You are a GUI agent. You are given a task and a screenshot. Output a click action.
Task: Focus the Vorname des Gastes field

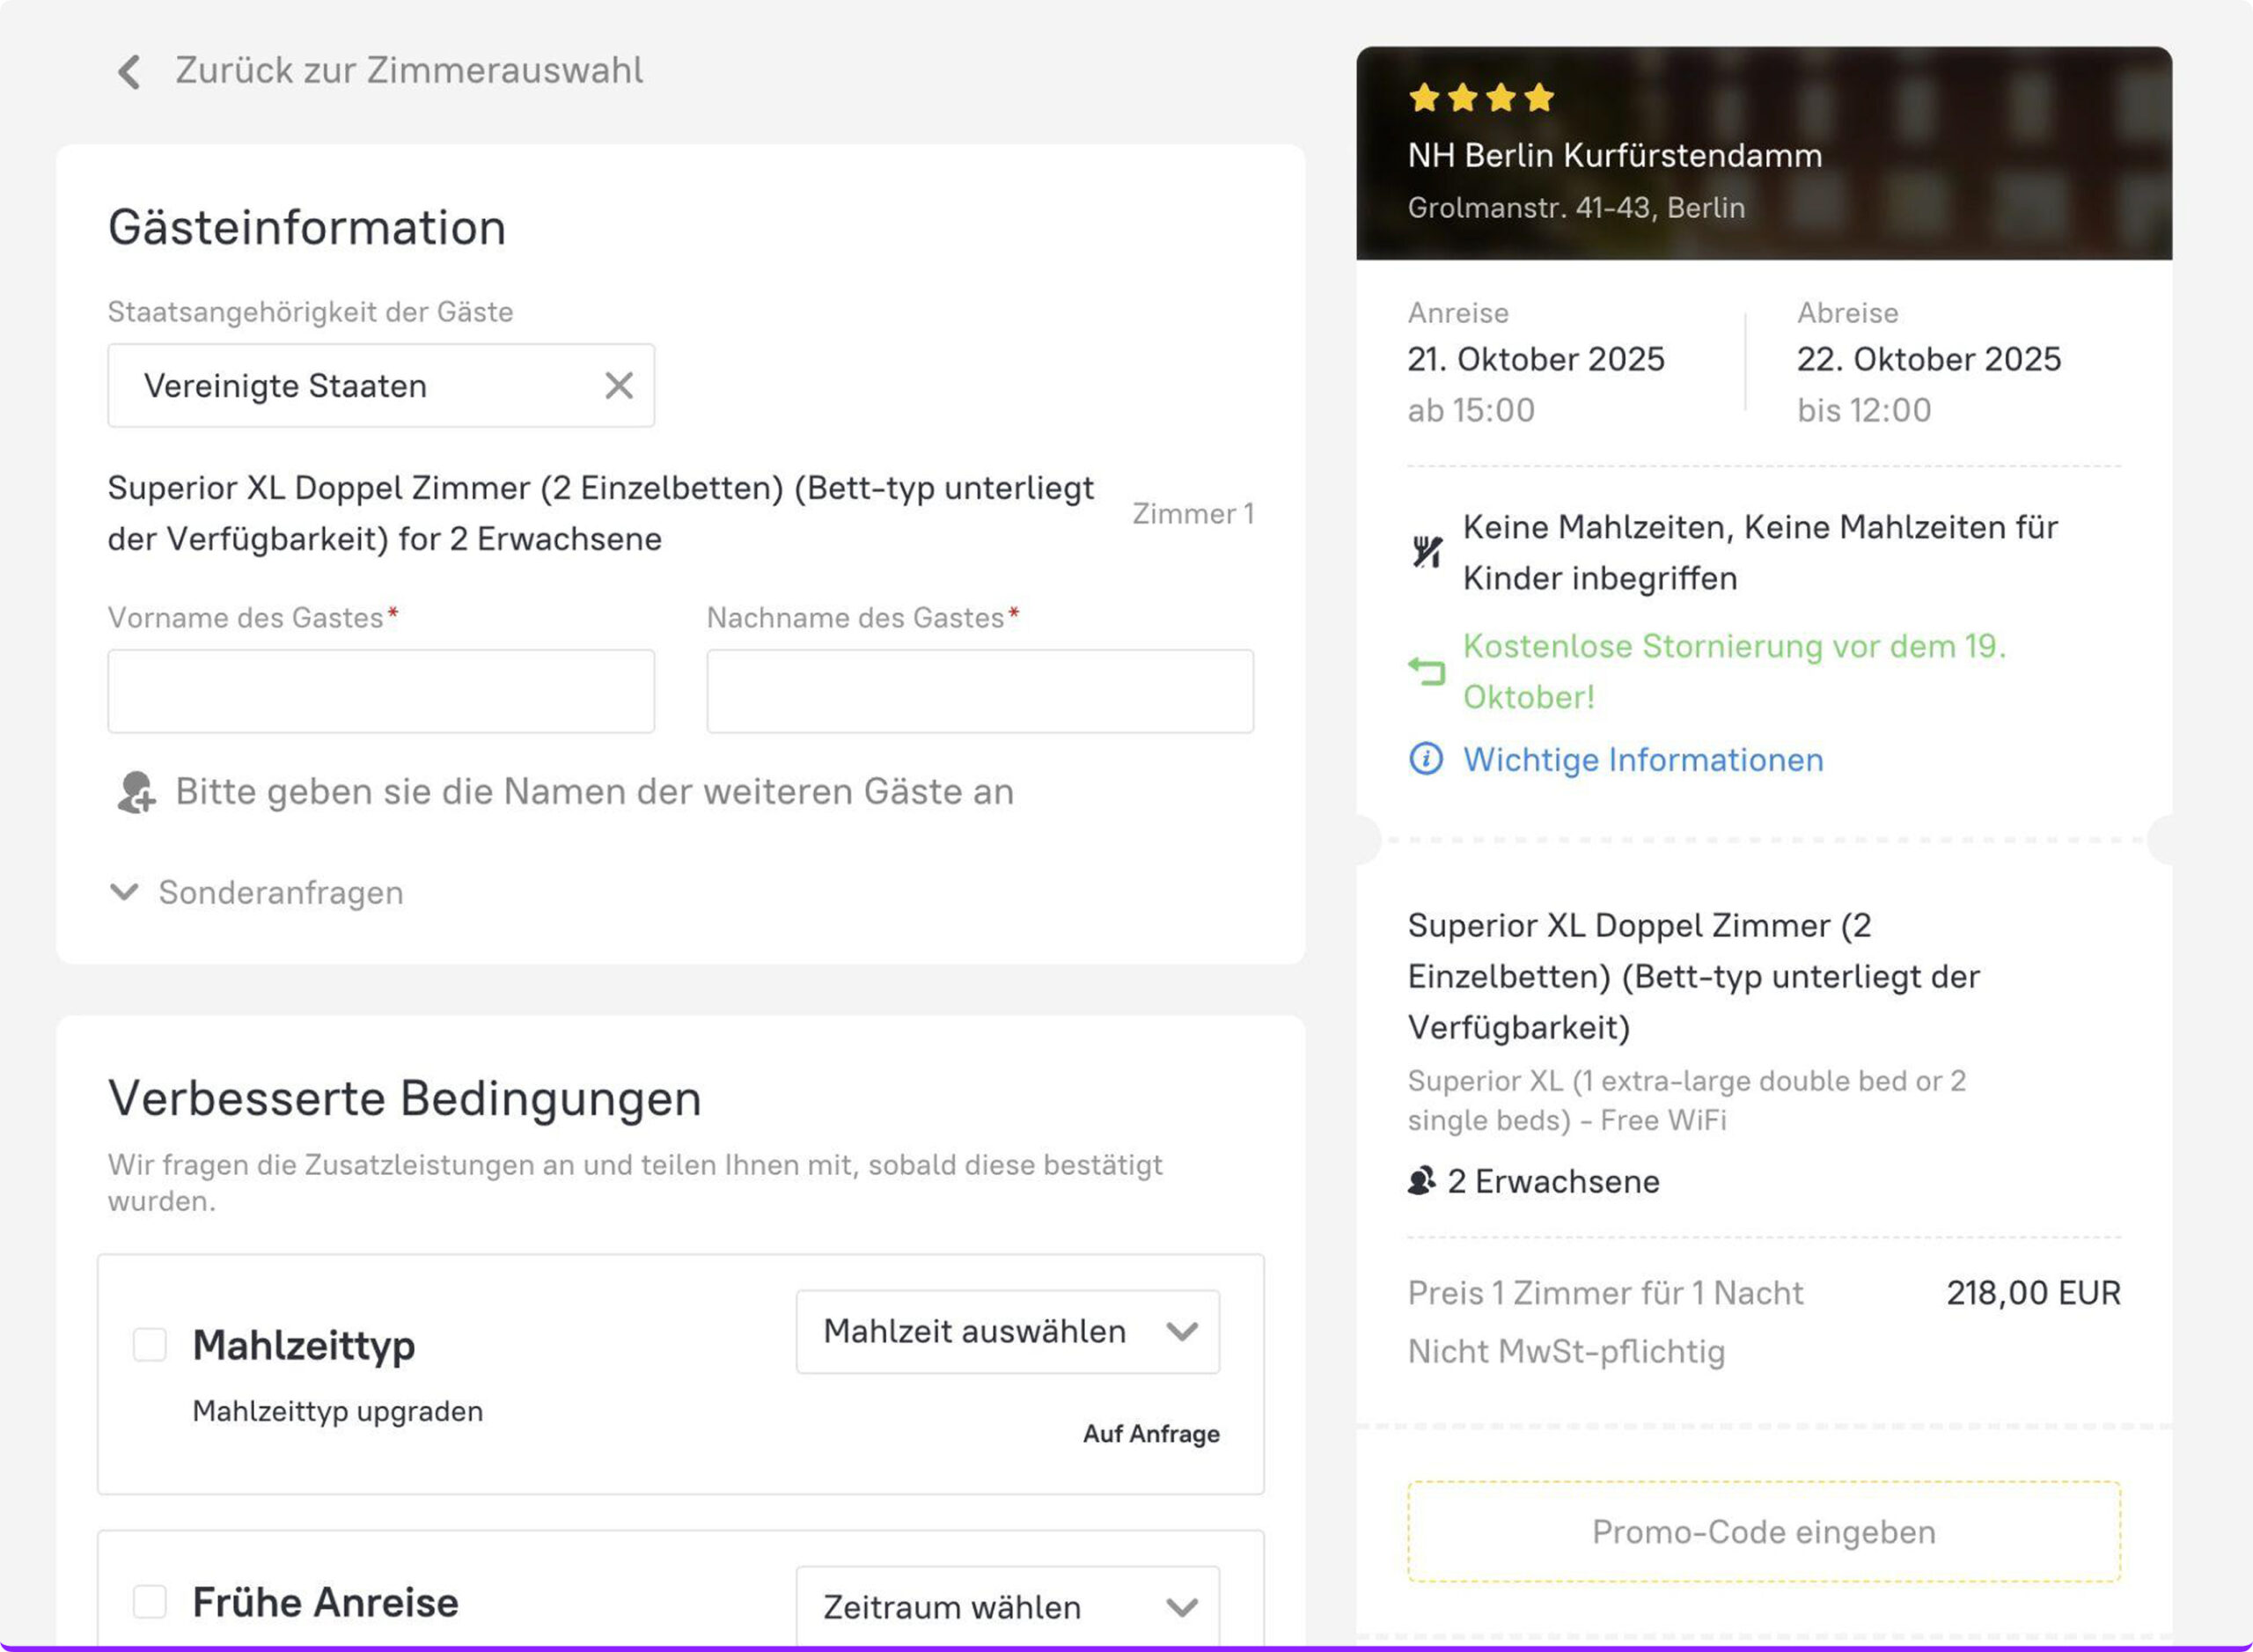[x=381, y=691]
